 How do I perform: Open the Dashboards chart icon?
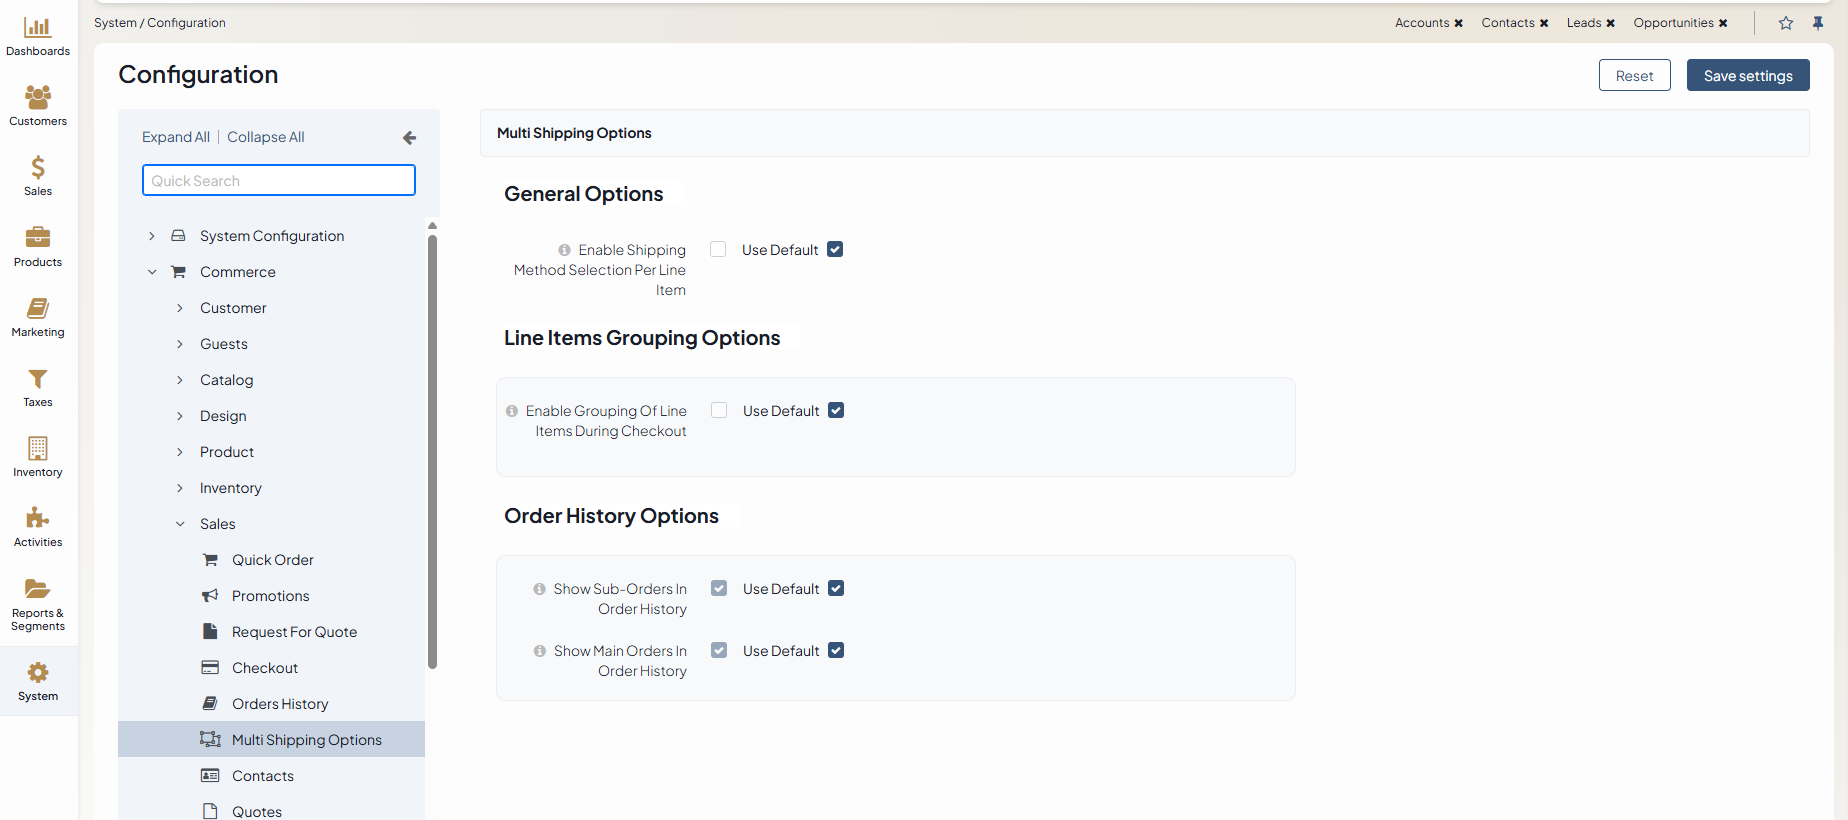pyautogui.click(x=38, y=28)
